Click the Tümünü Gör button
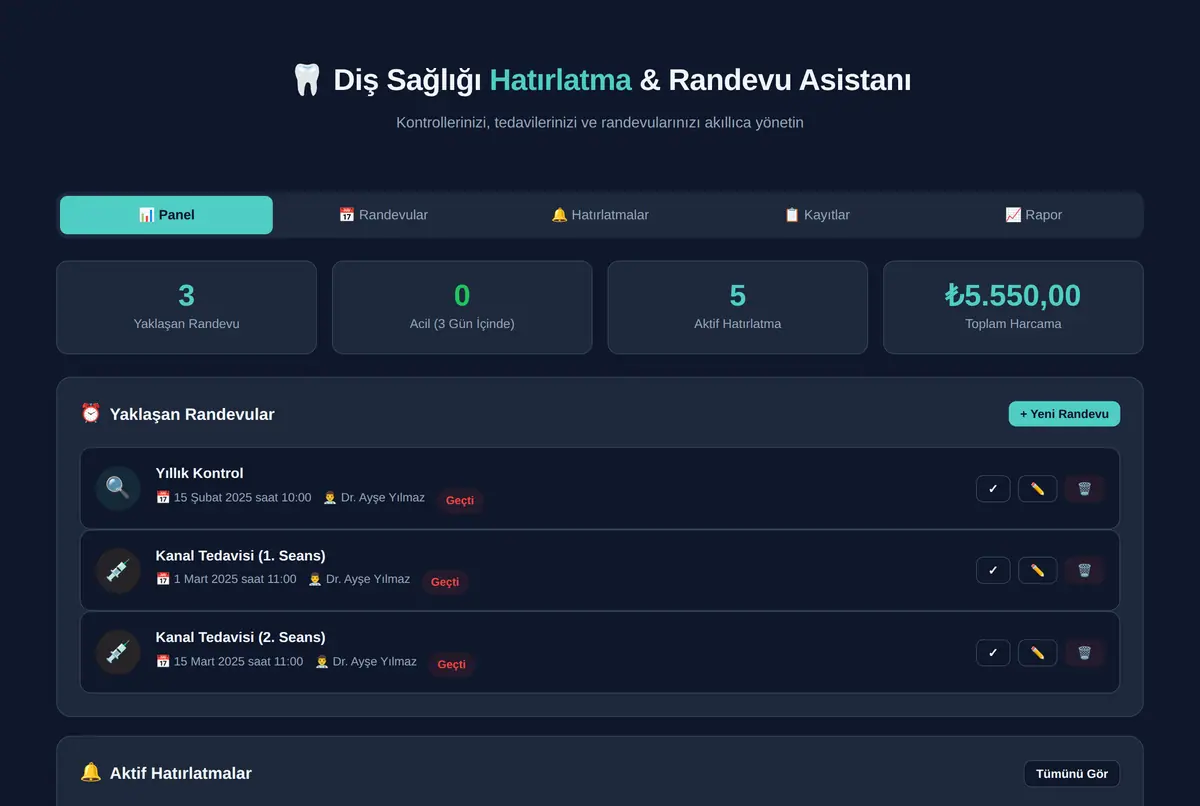1200x806 pixels. [x=1072, y=774]
